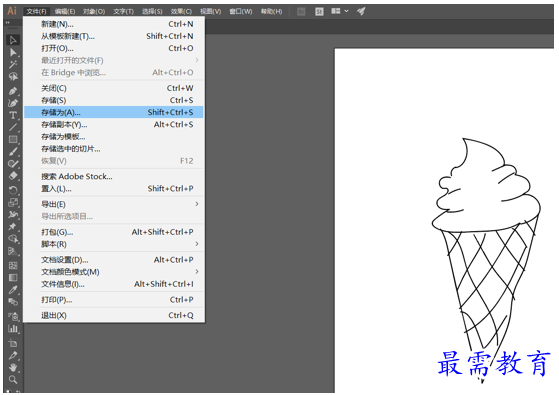Choose 存储选中的切片... menu entry
Image resolution: width=559 pixels, height=395 pixels.
pos(114,149)
